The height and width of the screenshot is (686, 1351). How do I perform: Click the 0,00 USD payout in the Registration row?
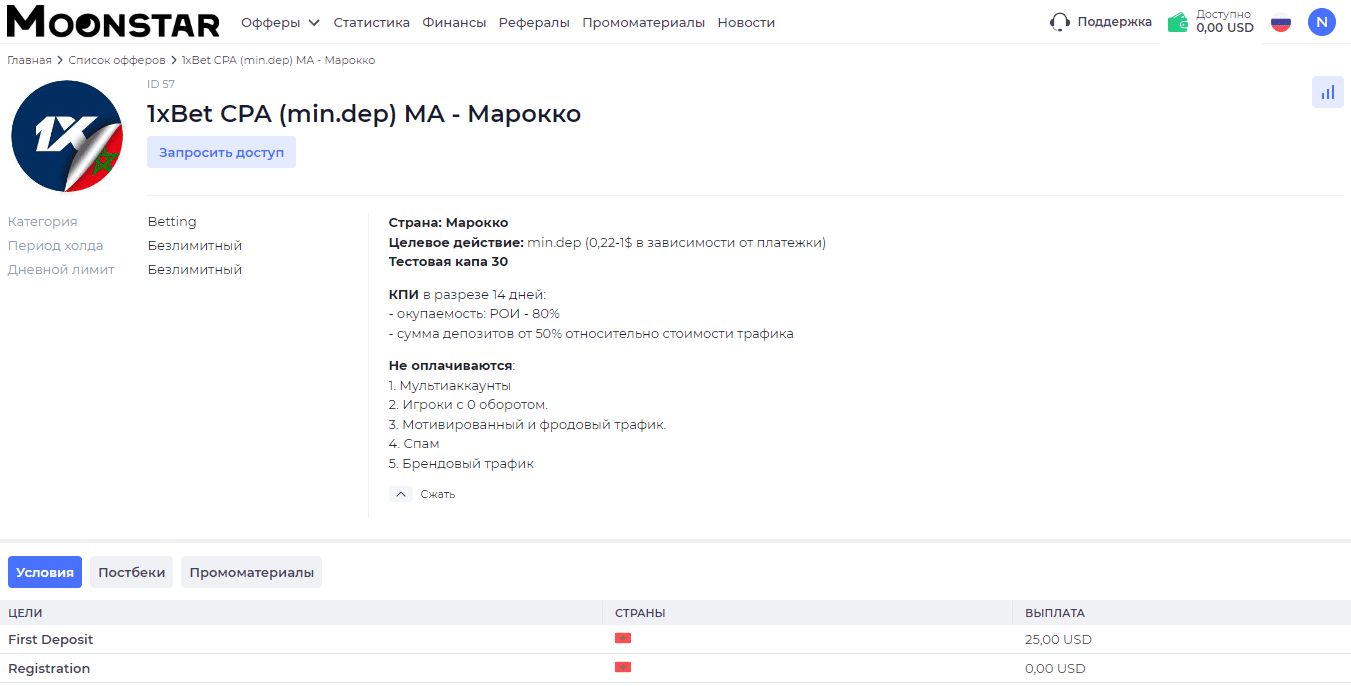1055,668
